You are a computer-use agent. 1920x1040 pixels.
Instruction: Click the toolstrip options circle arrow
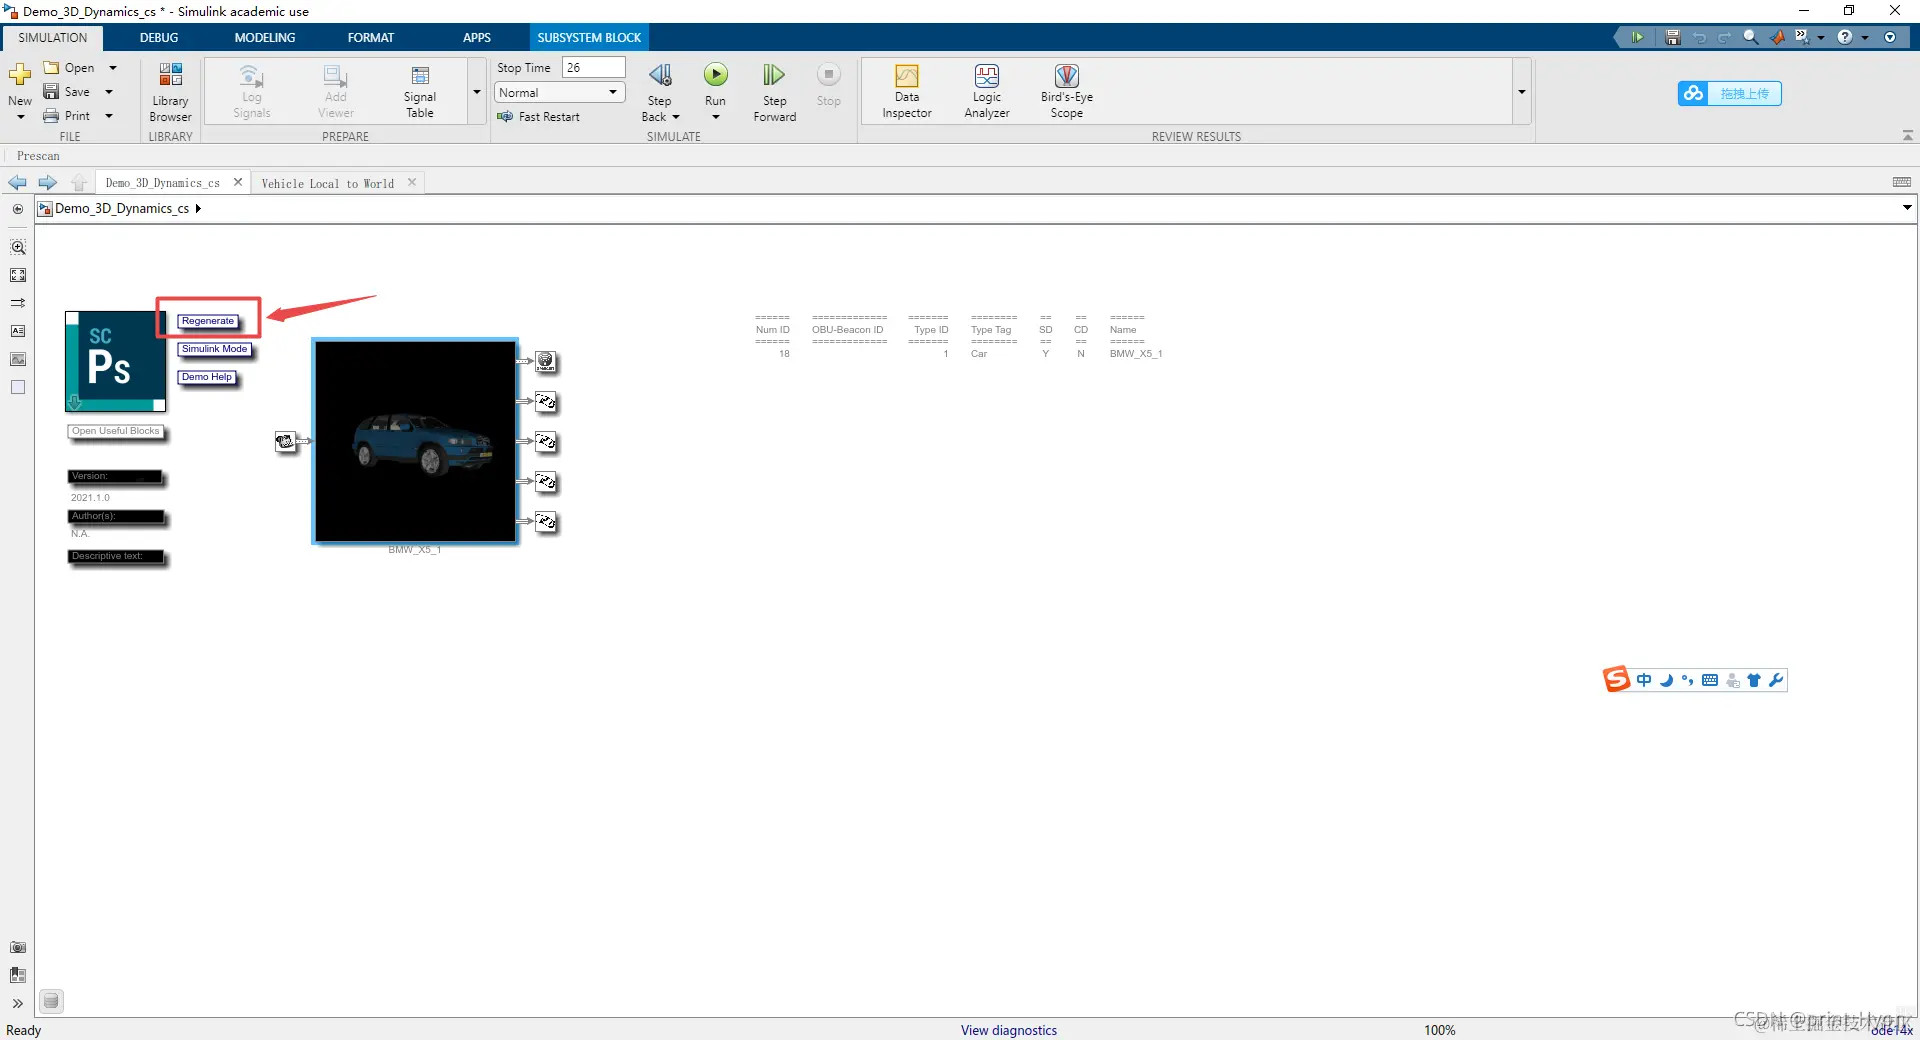1890,37
